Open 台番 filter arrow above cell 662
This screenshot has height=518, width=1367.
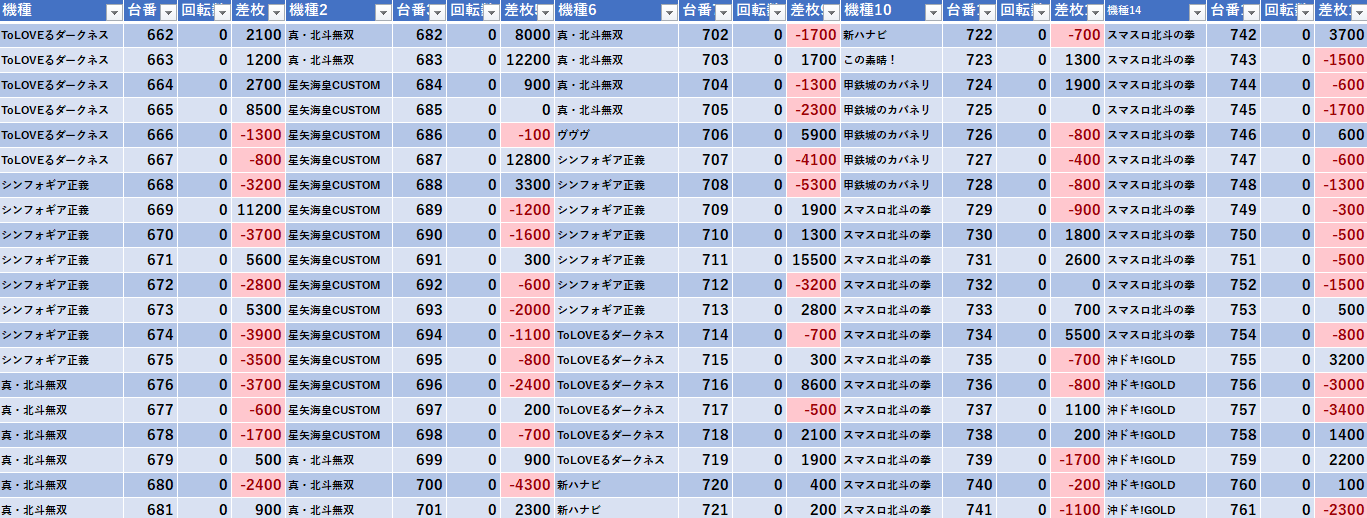tap(167, 12)
